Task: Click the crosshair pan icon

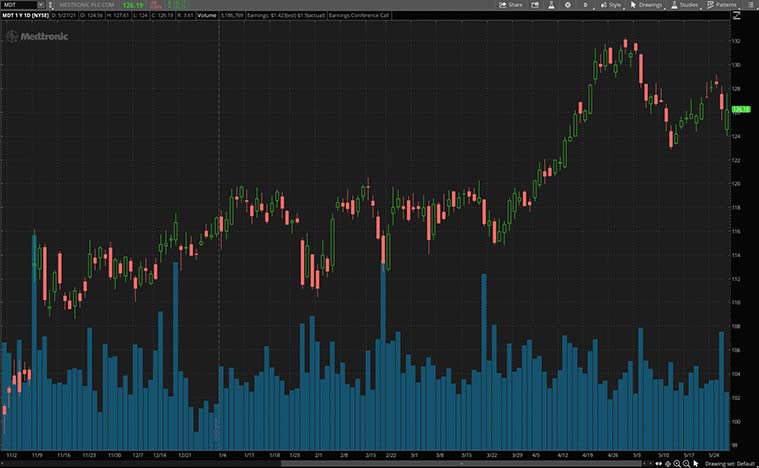Action: click(x=668, y=464)
